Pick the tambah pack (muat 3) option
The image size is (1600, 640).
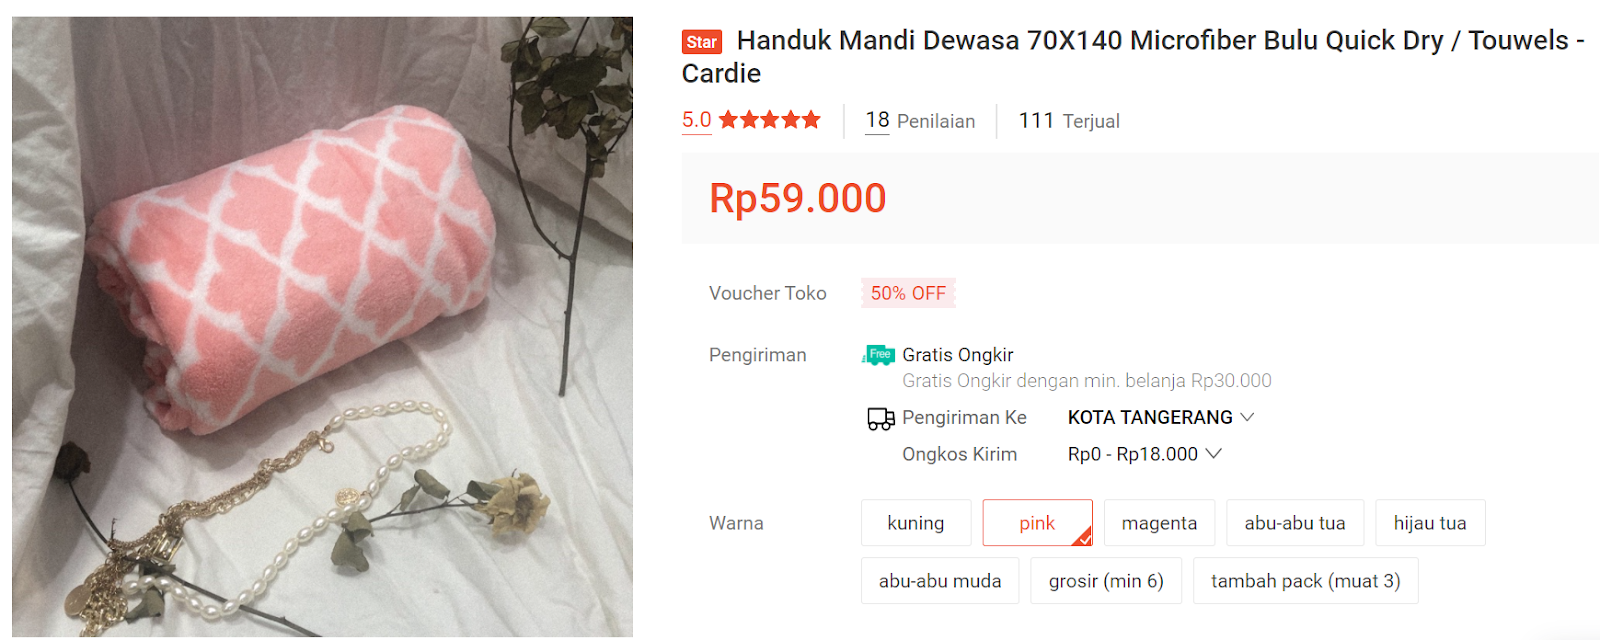pos(1306,581)
